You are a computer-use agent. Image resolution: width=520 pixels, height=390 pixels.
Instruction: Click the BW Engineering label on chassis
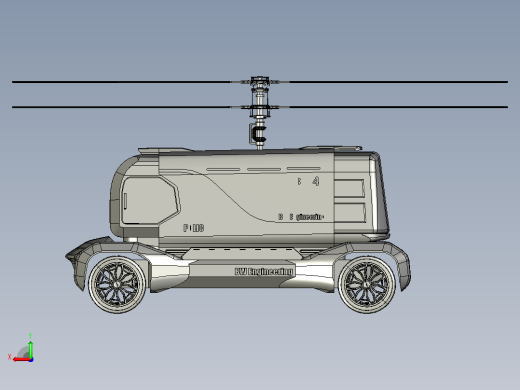[x=264, y=271]
